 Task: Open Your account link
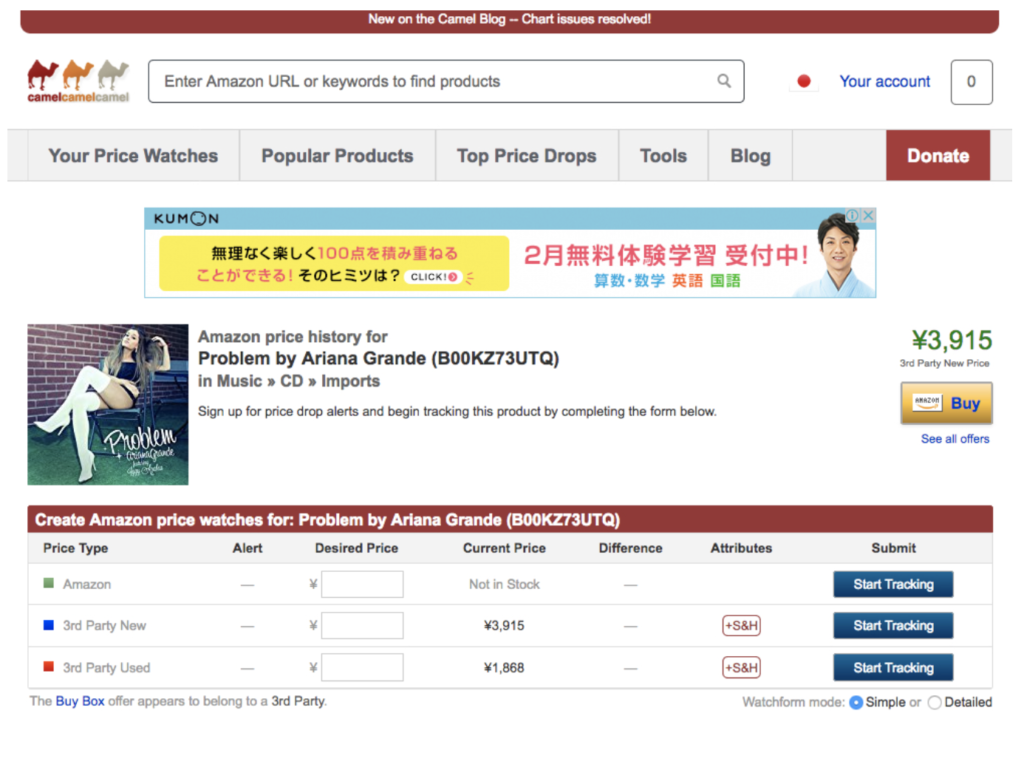coord(884,82)
